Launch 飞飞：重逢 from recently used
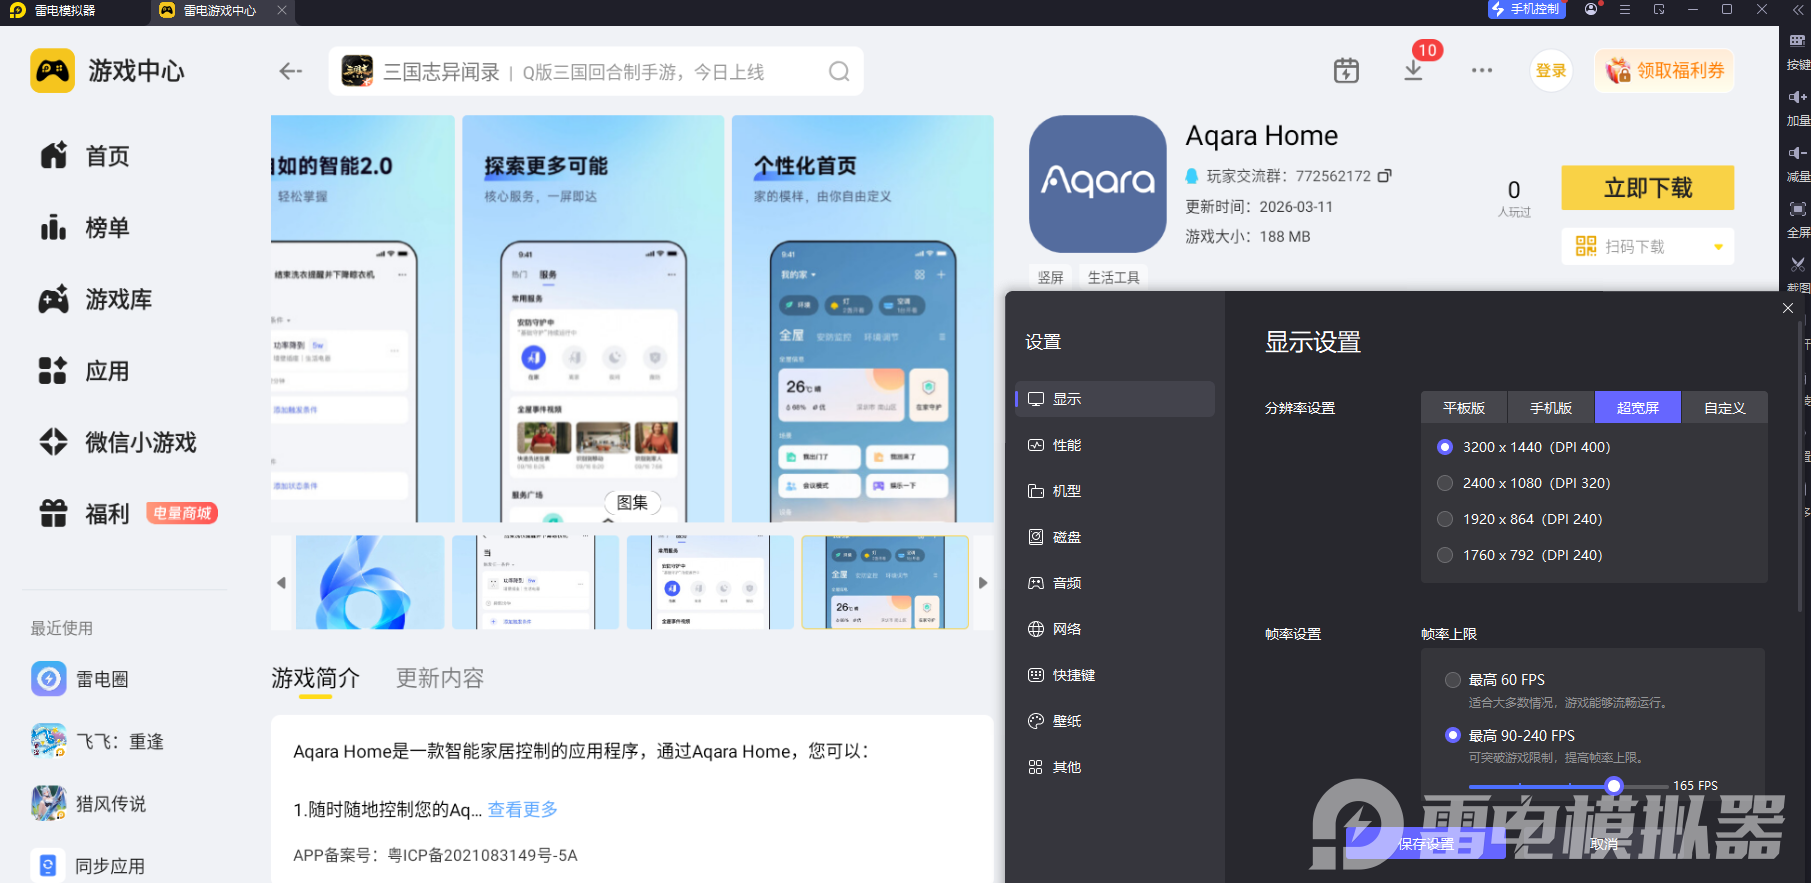This screenshot has width=1811, height=883. (97, 741)
